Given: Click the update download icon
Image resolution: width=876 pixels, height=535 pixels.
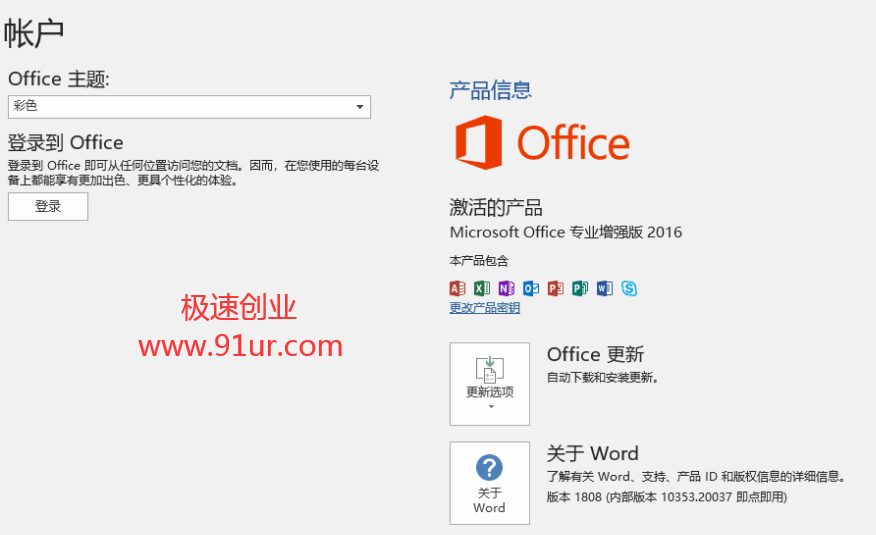Looking at the screenshot, I should (x=490, y=369).
